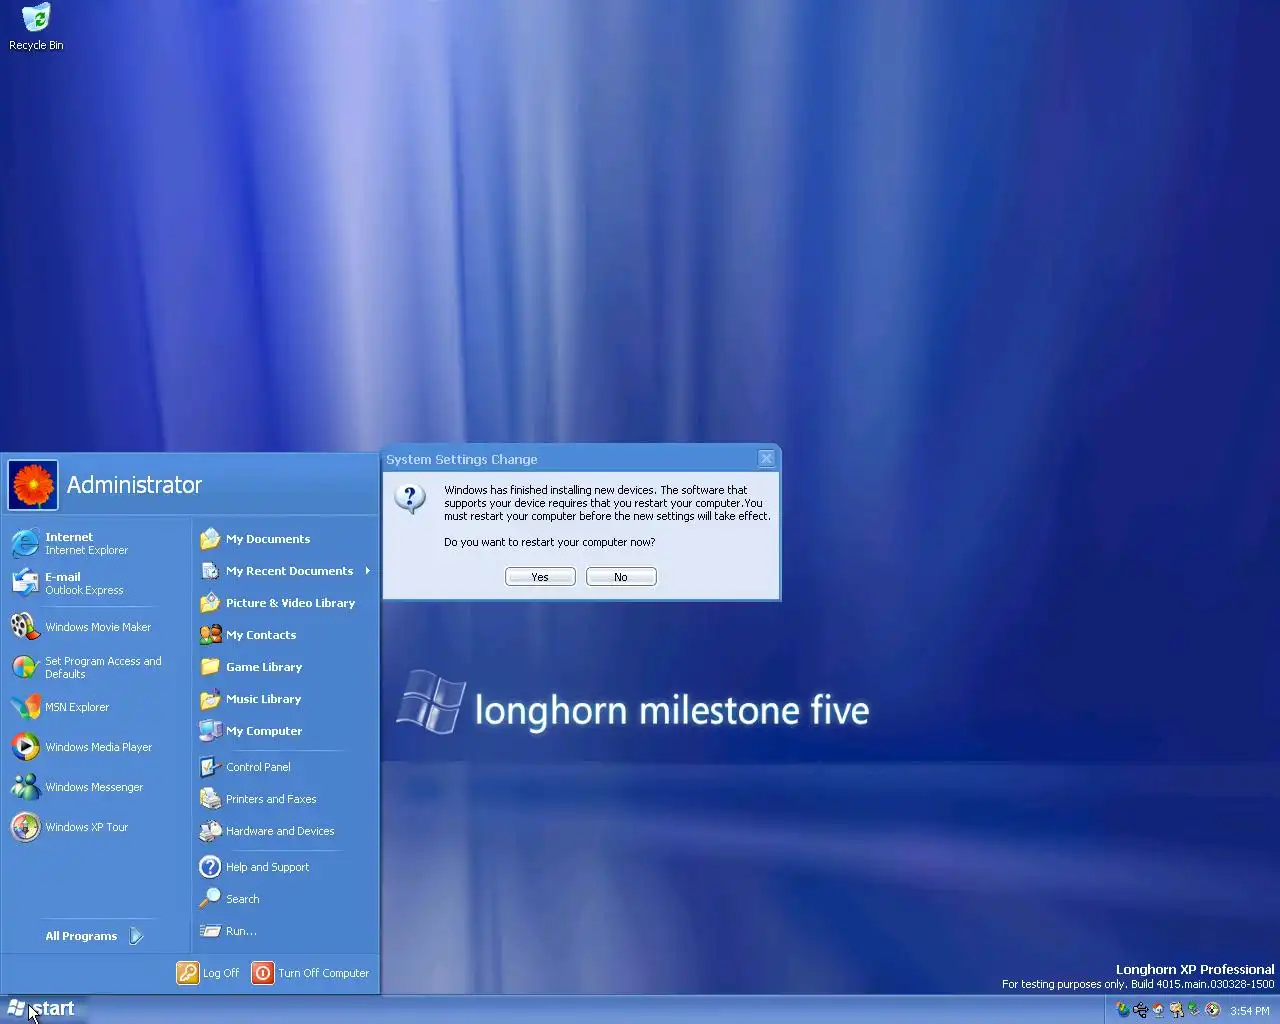Click the 3:54 PM taskbar clock
The image size is (1280, 1024).
tap(1250, 1011)
